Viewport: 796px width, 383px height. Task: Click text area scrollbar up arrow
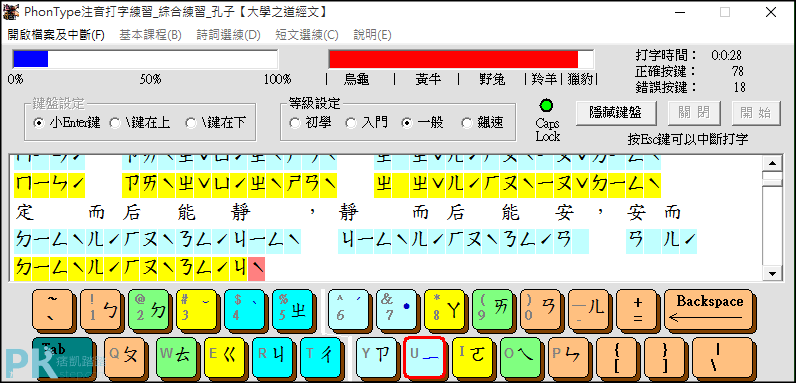pos(773,163)
